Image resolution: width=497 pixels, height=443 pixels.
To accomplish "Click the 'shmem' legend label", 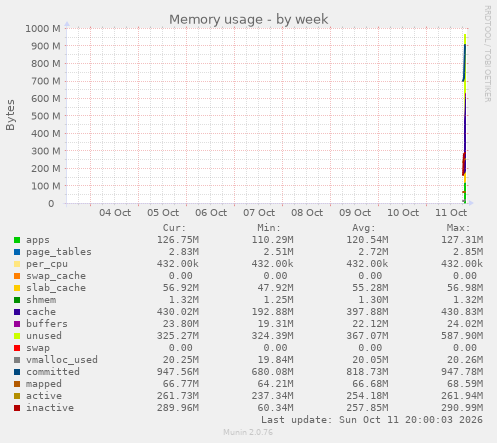I will [41, 300].
